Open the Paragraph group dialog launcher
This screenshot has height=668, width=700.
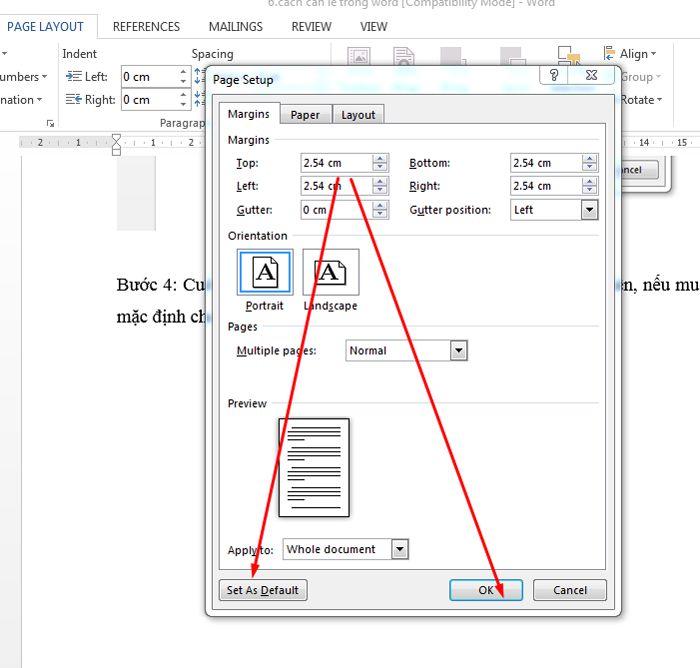click(50, 123)
